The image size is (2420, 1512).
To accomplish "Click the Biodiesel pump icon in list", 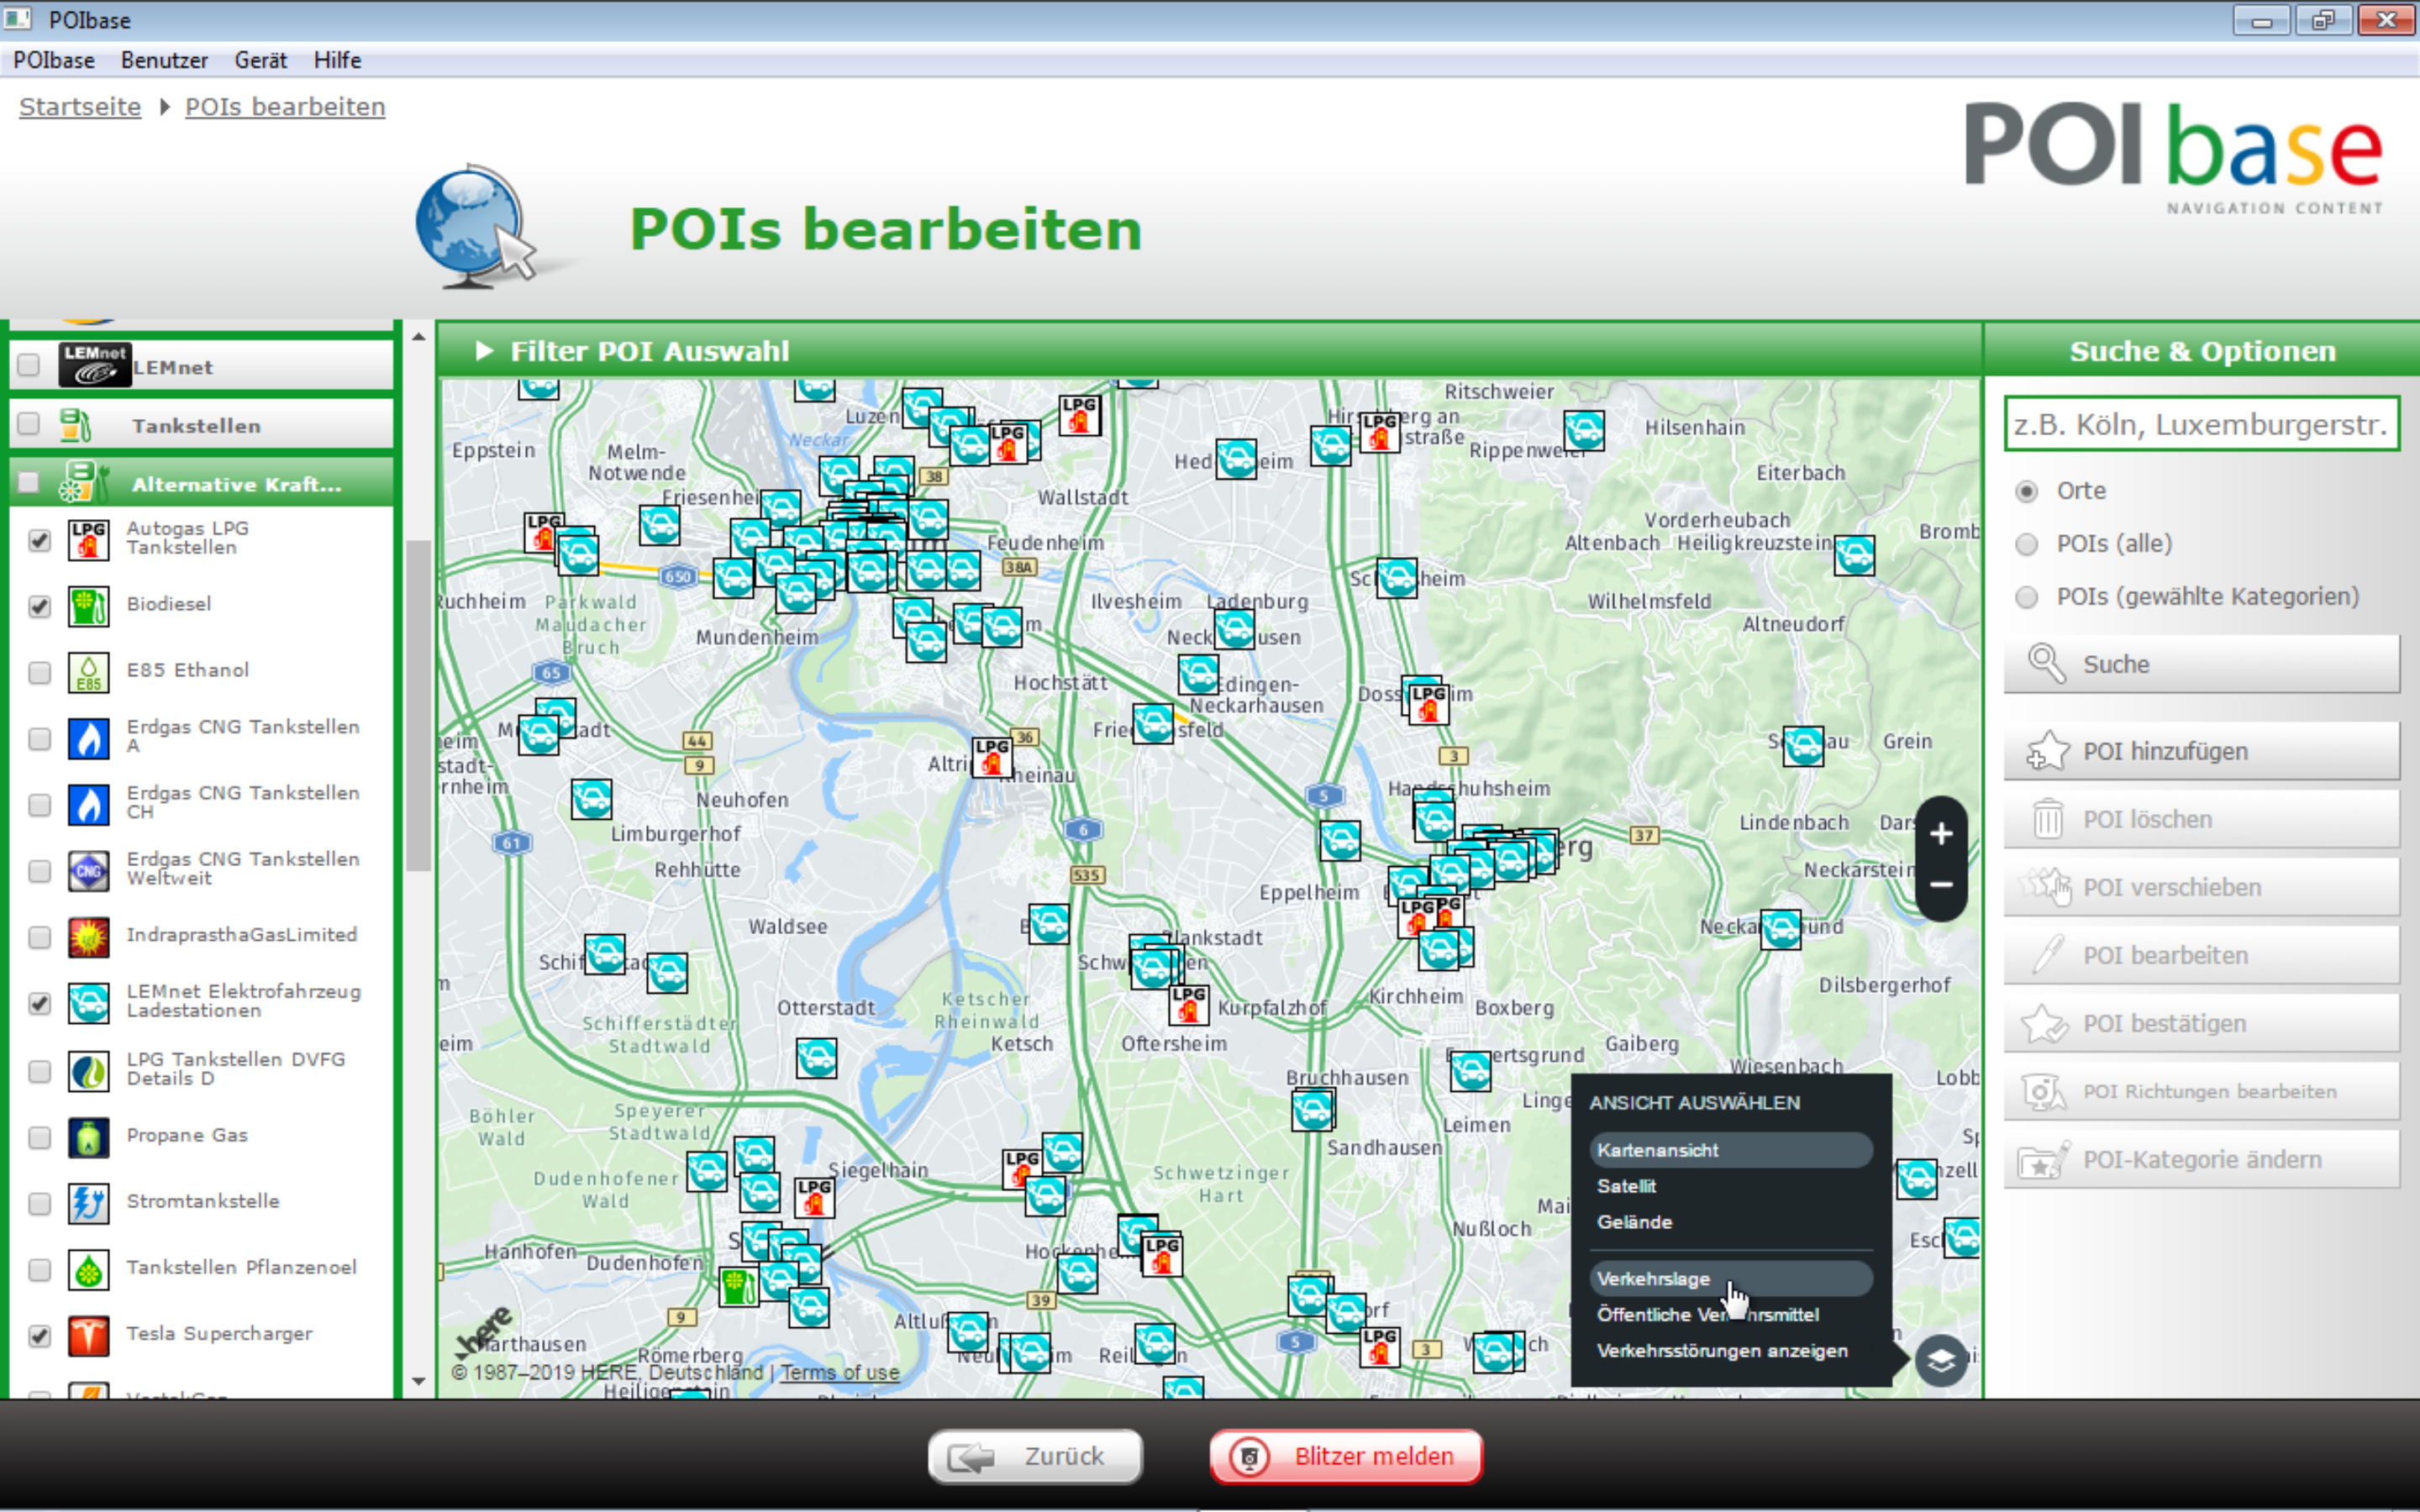I will coord(88,606).
